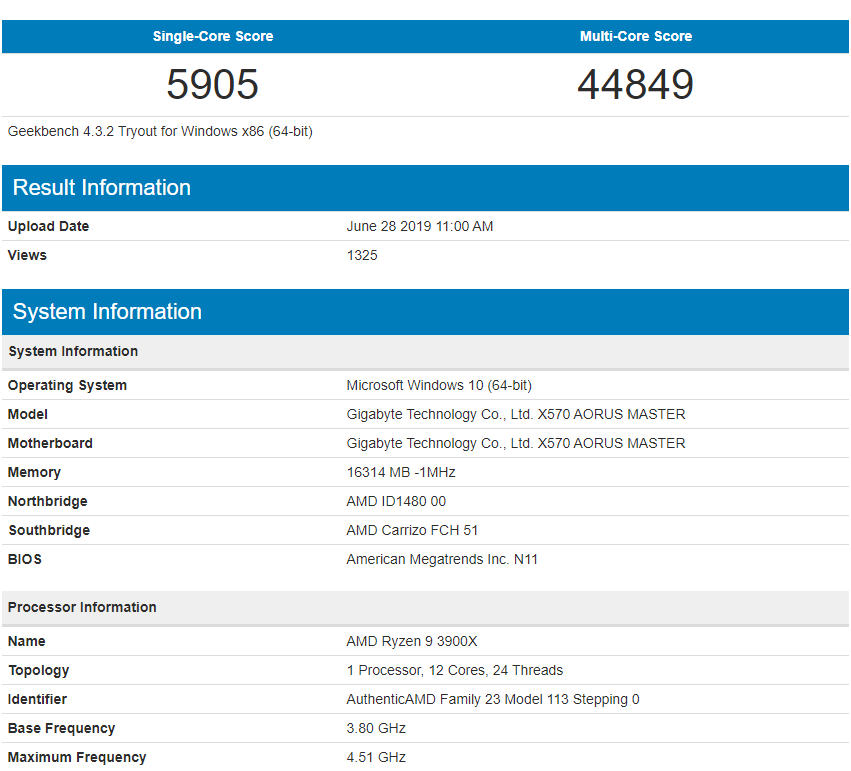
Task: Select Microsoft Windows 10 (64-bit) value
Action: (x=439, y=385)
